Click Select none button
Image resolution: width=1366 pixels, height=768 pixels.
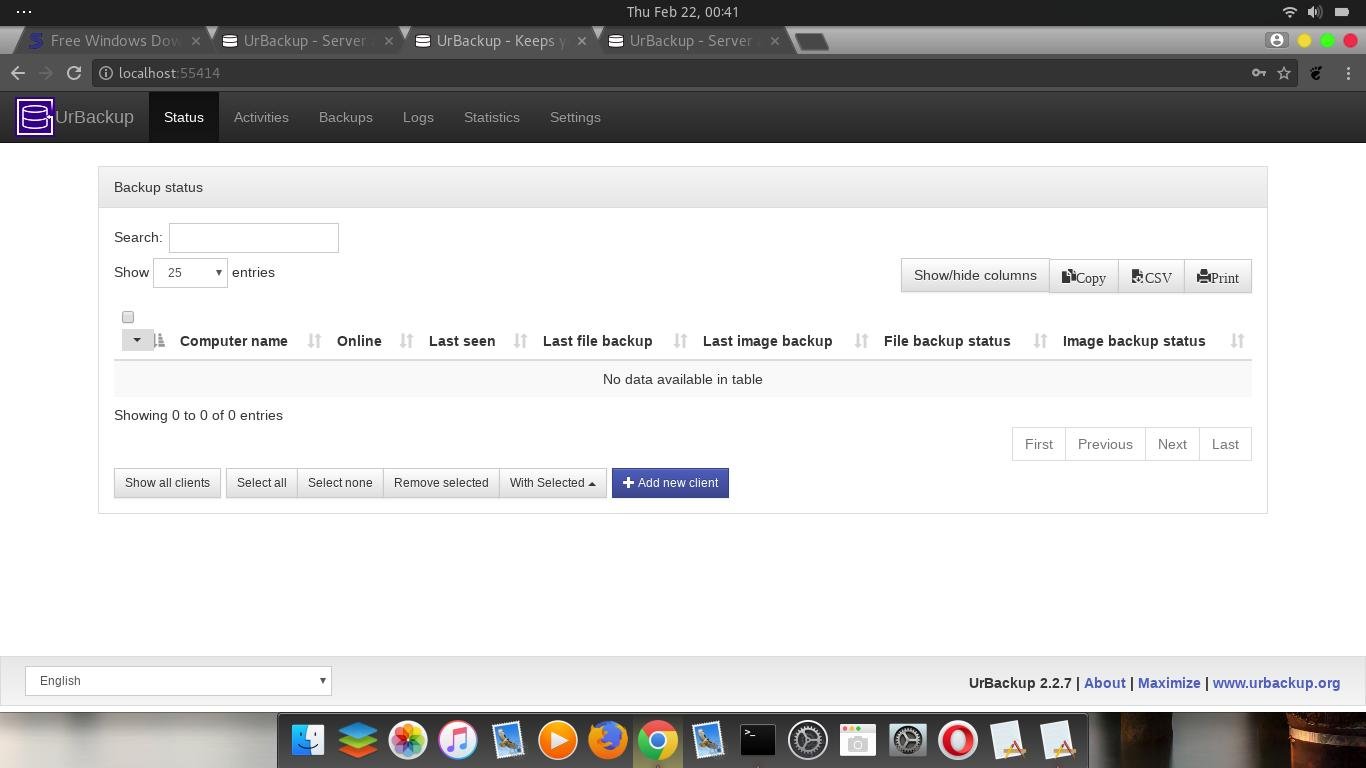click(340, 483)
